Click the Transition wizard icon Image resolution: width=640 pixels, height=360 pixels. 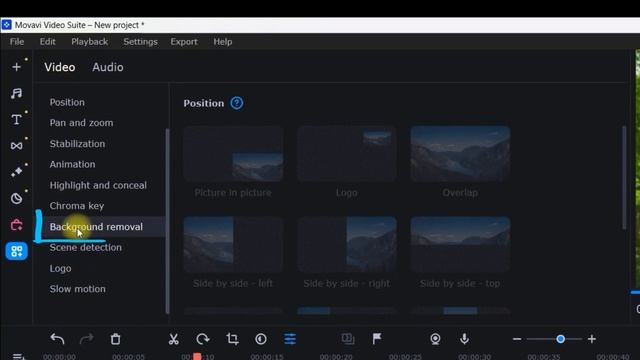(x=348, y=339)
